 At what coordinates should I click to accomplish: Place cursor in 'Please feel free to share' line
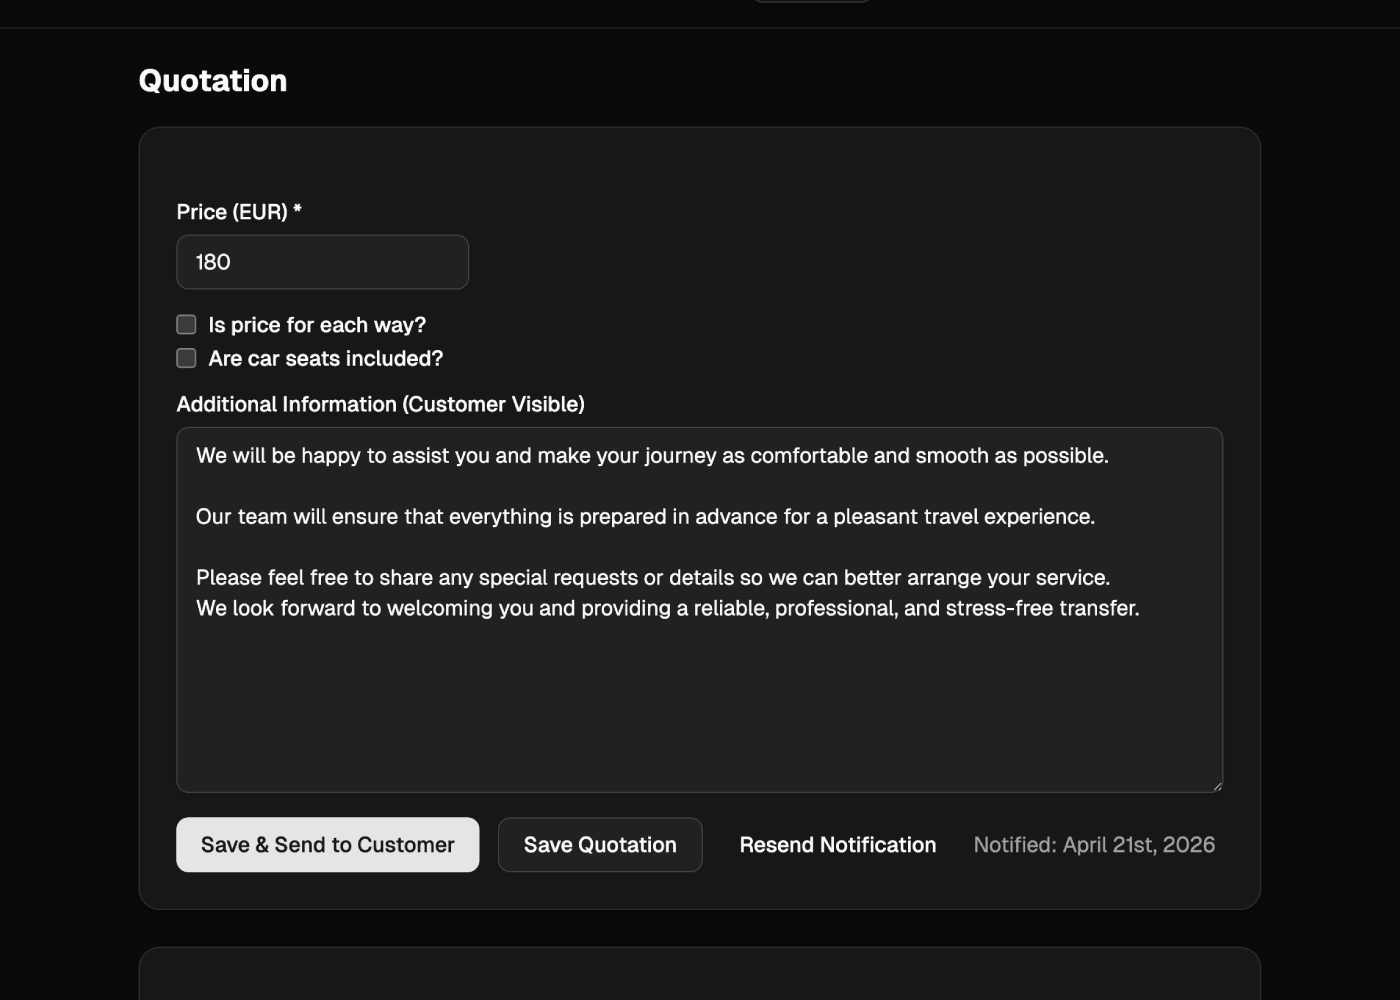pos(652,578)
